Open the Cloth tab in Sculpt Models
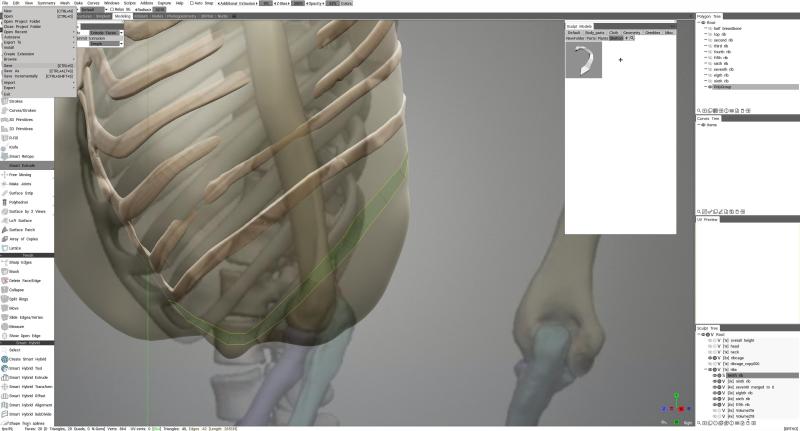Viewport: 800px width, 431px height. point(613,33)
